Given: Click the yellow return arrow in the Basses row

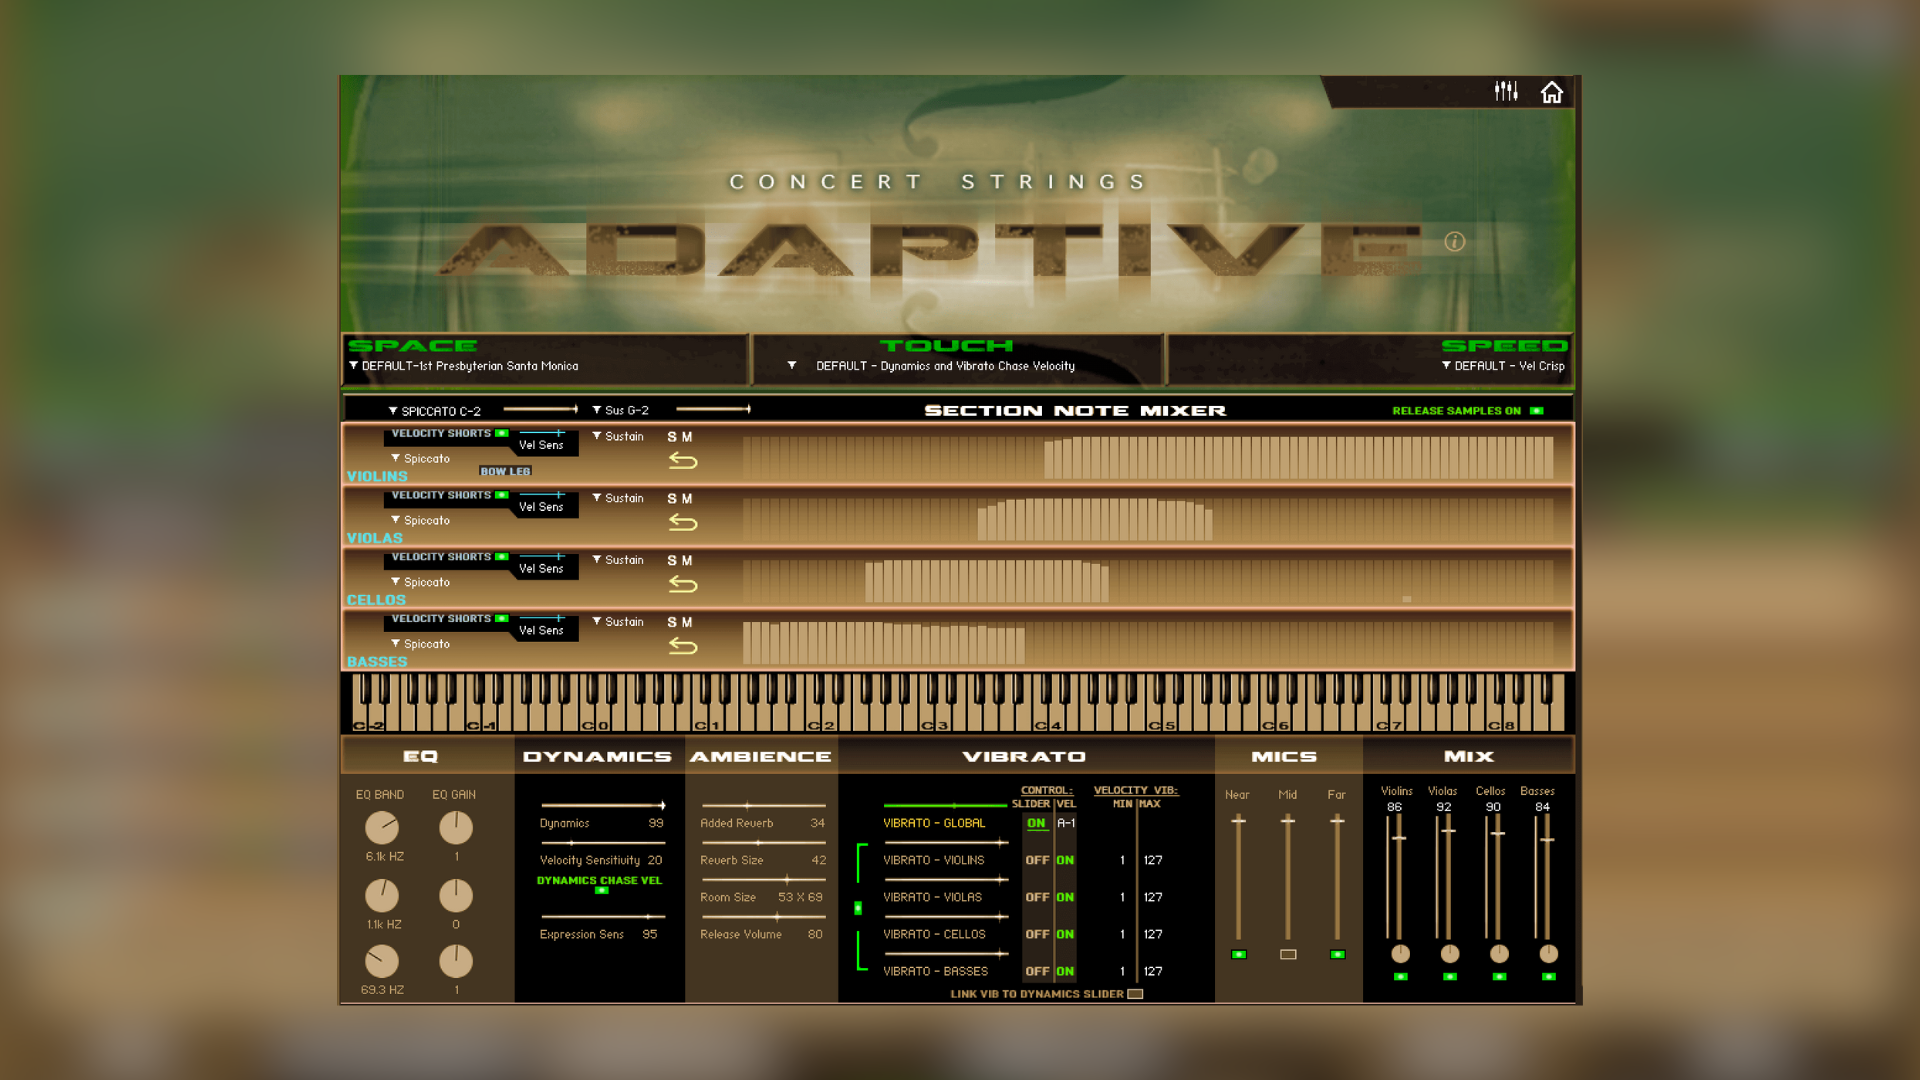Looking at the screenshot, I should (684, 646).
